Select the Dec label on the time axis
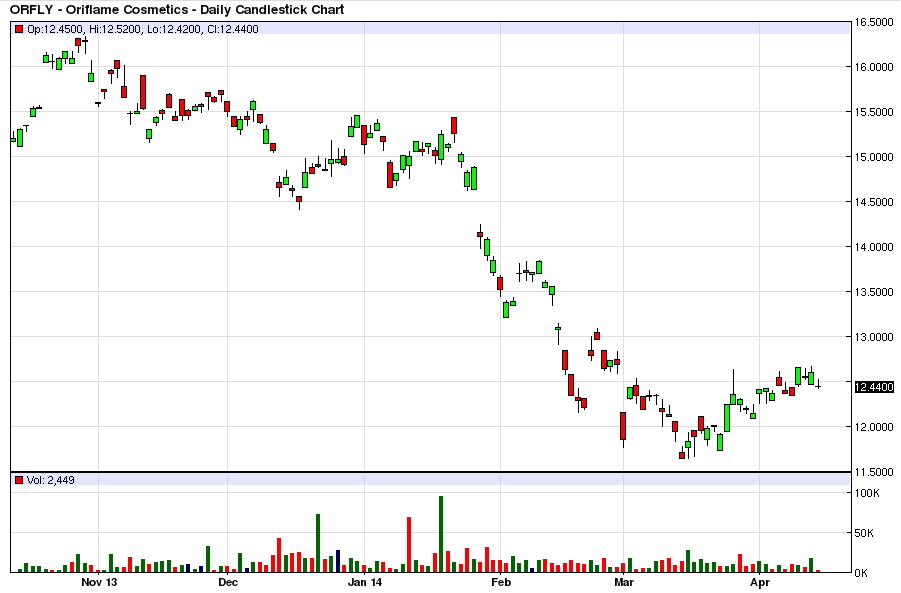Screen dimensions: 901x593 (x=227, y=581)
